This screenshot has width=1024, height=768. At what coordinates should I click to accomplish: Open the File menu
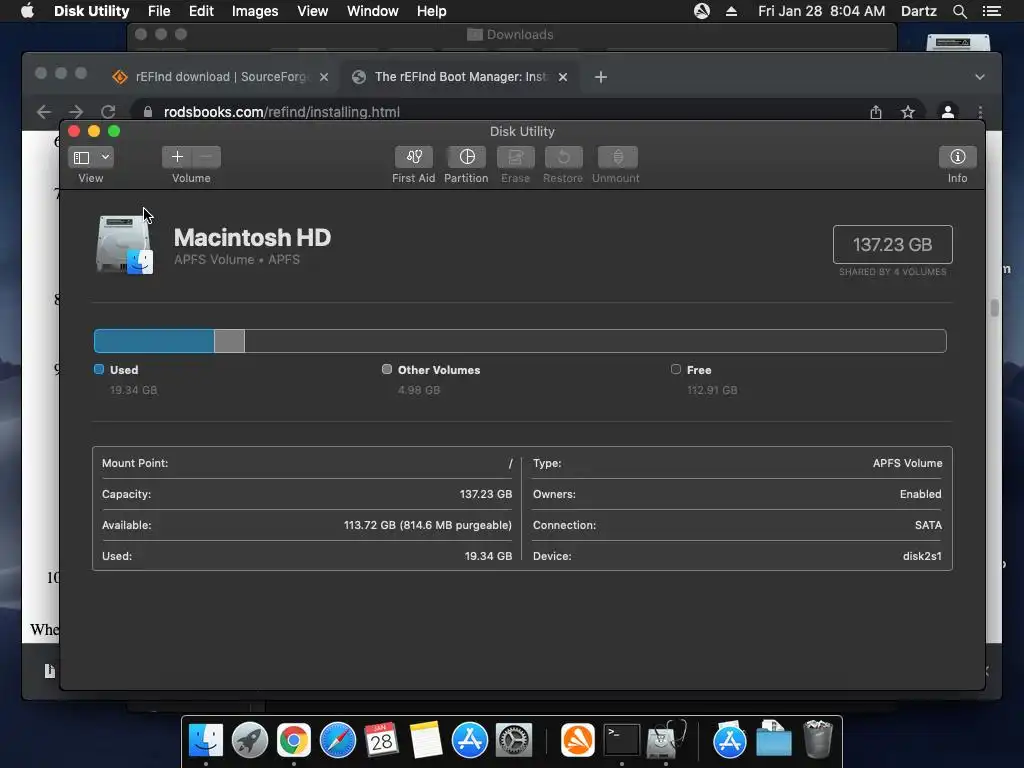coord(159,11)
